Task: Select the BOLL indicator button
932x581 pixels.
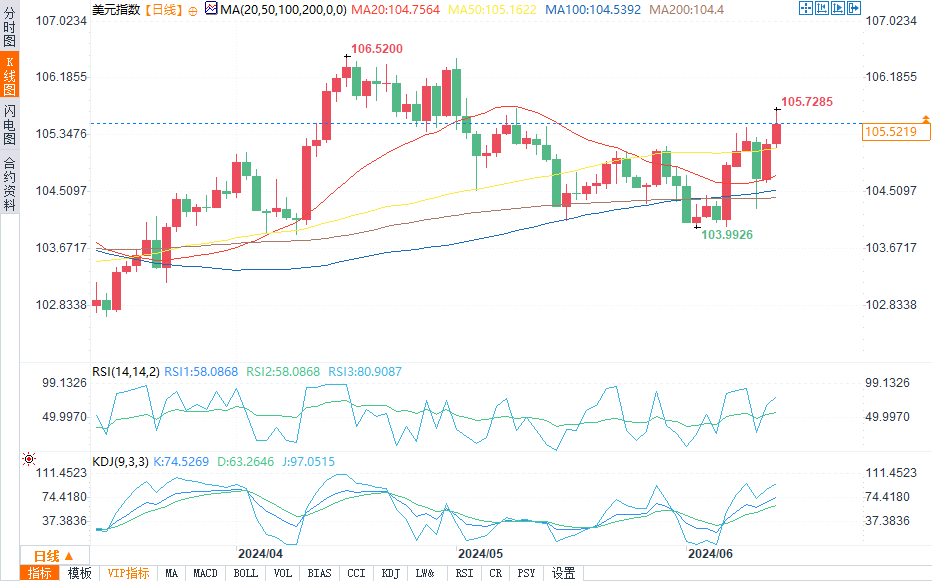Action: (245, 573)
